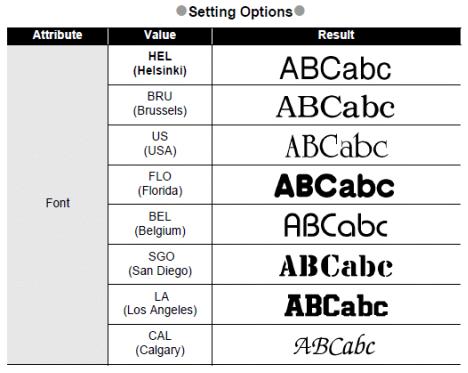
Task: Click the Helsinki ABCabc sample result
Action: pos(335,68)
